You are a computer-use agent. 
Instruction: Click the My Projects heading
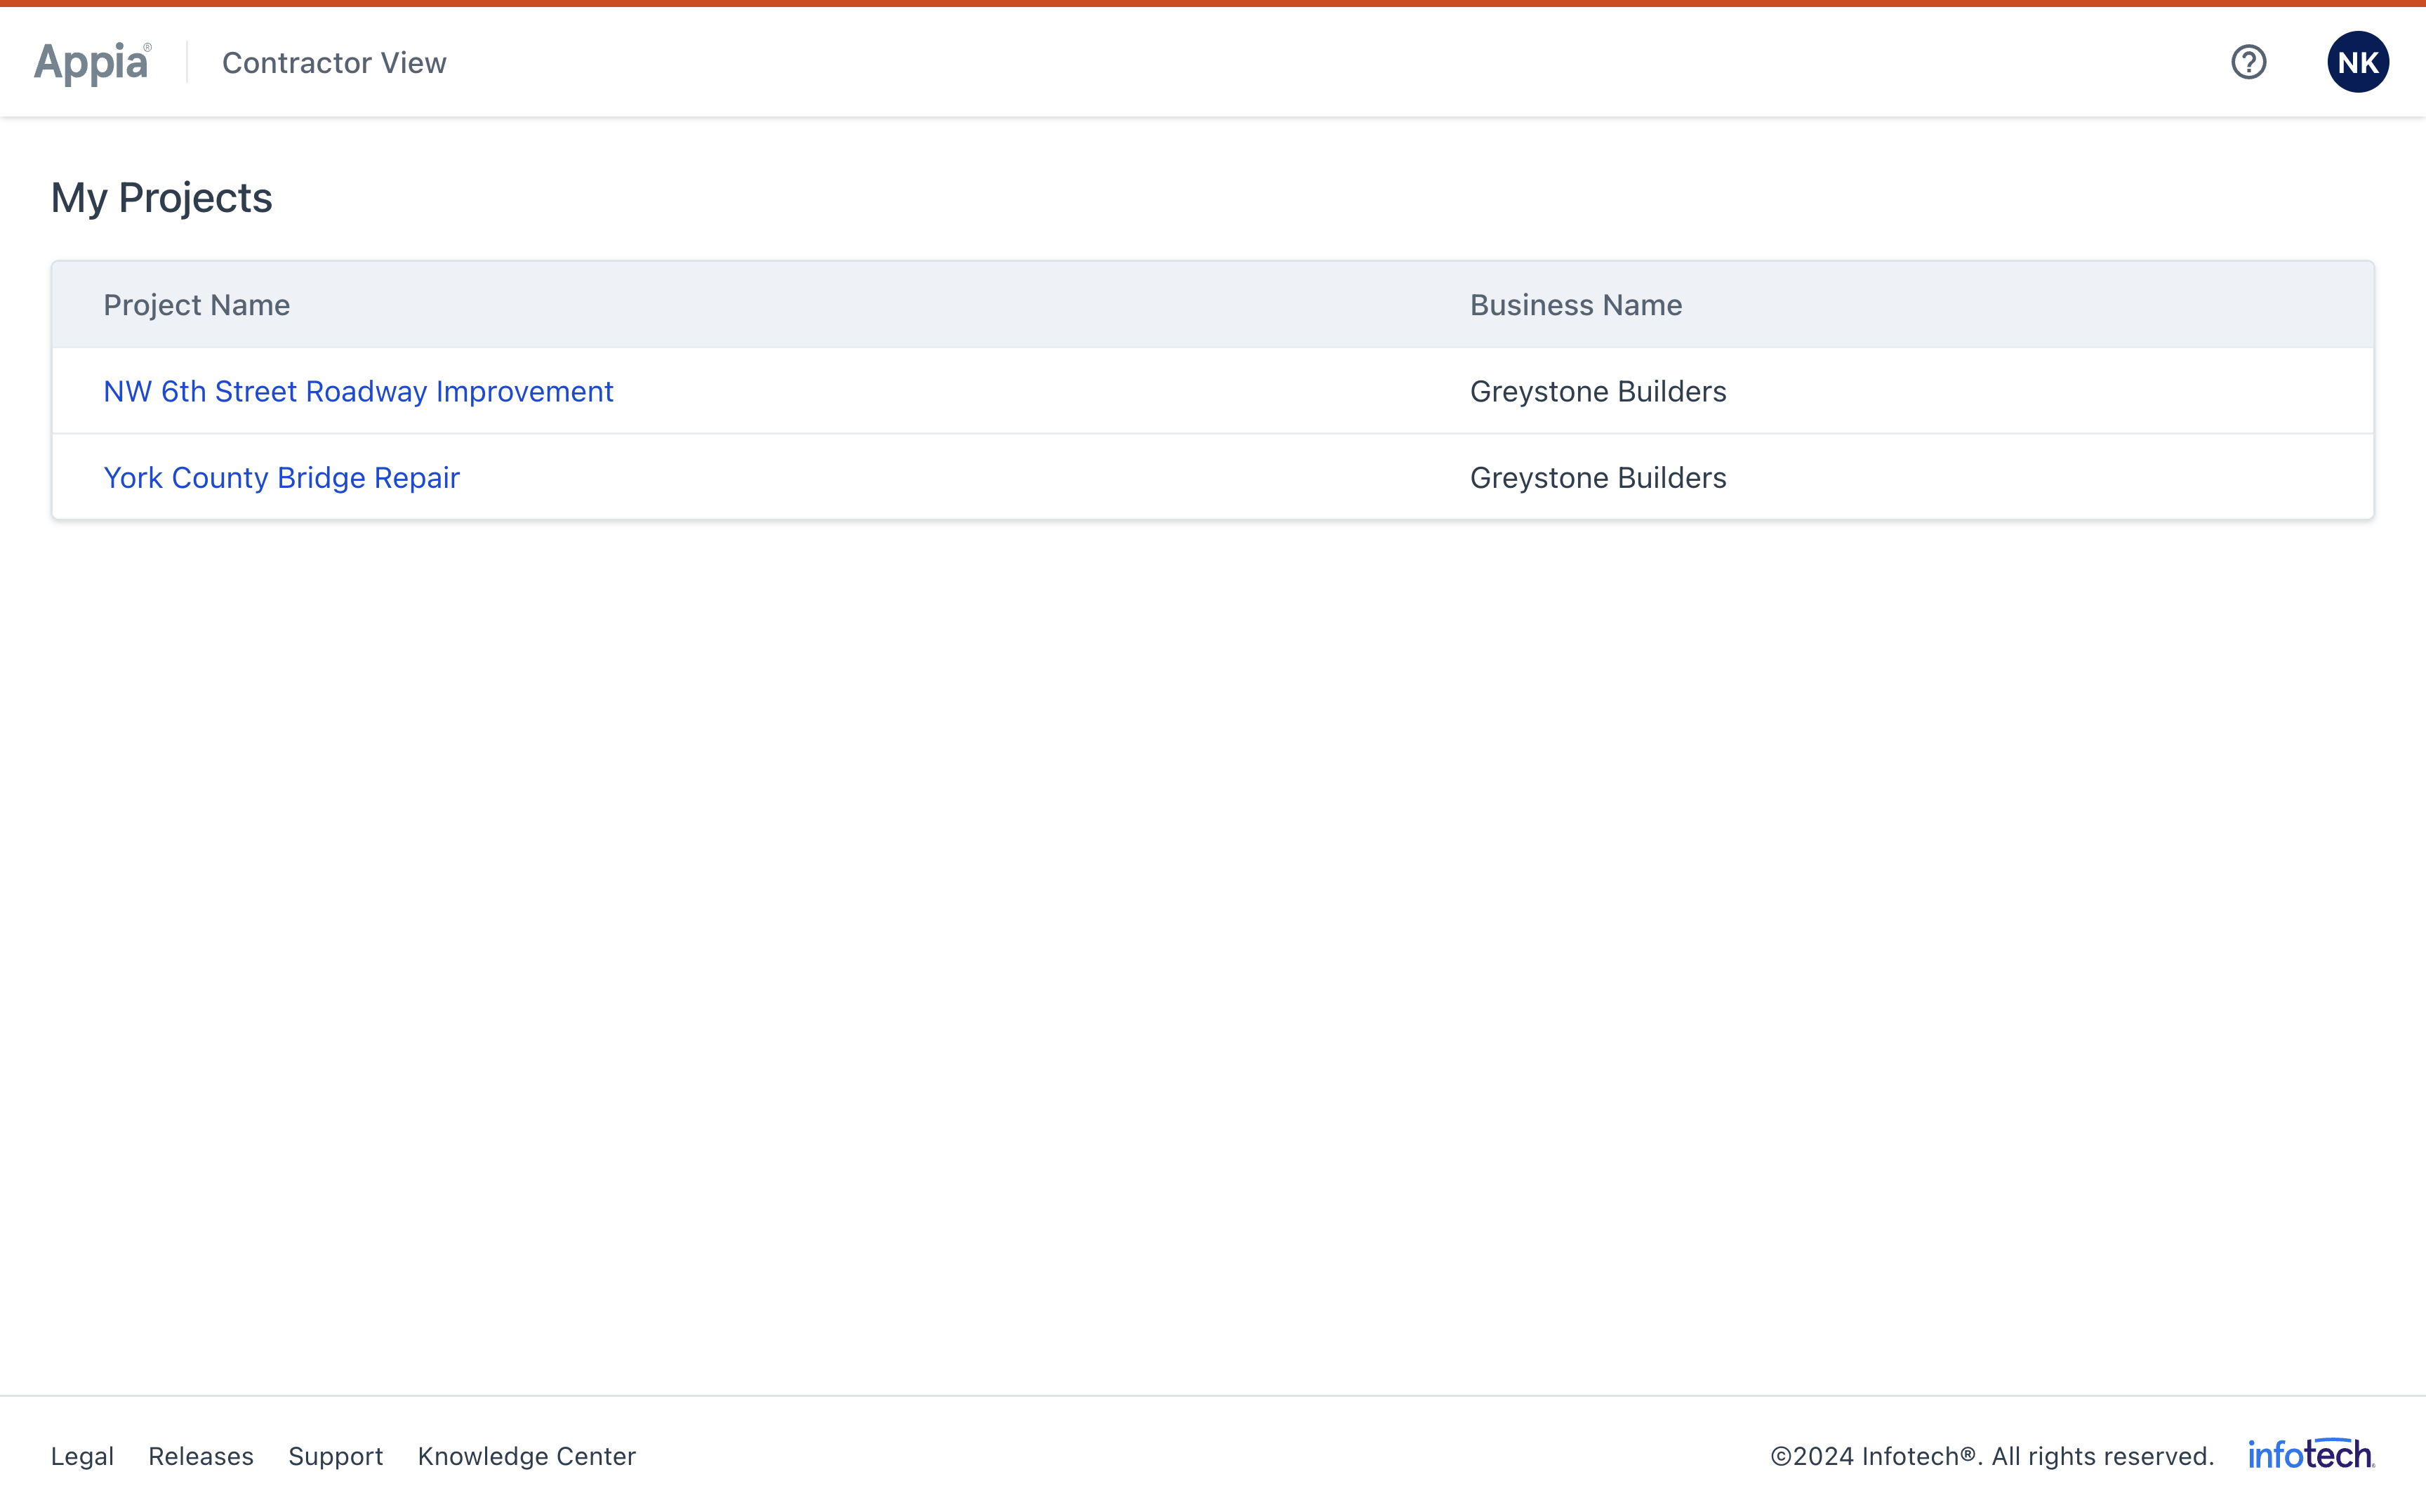[161, 197]
